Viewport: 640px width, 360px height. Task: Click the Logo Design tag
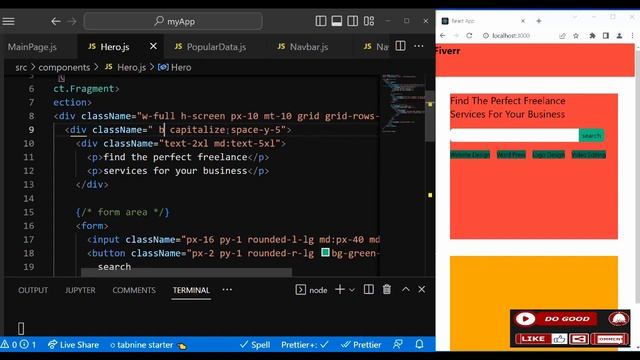(549, 155)
